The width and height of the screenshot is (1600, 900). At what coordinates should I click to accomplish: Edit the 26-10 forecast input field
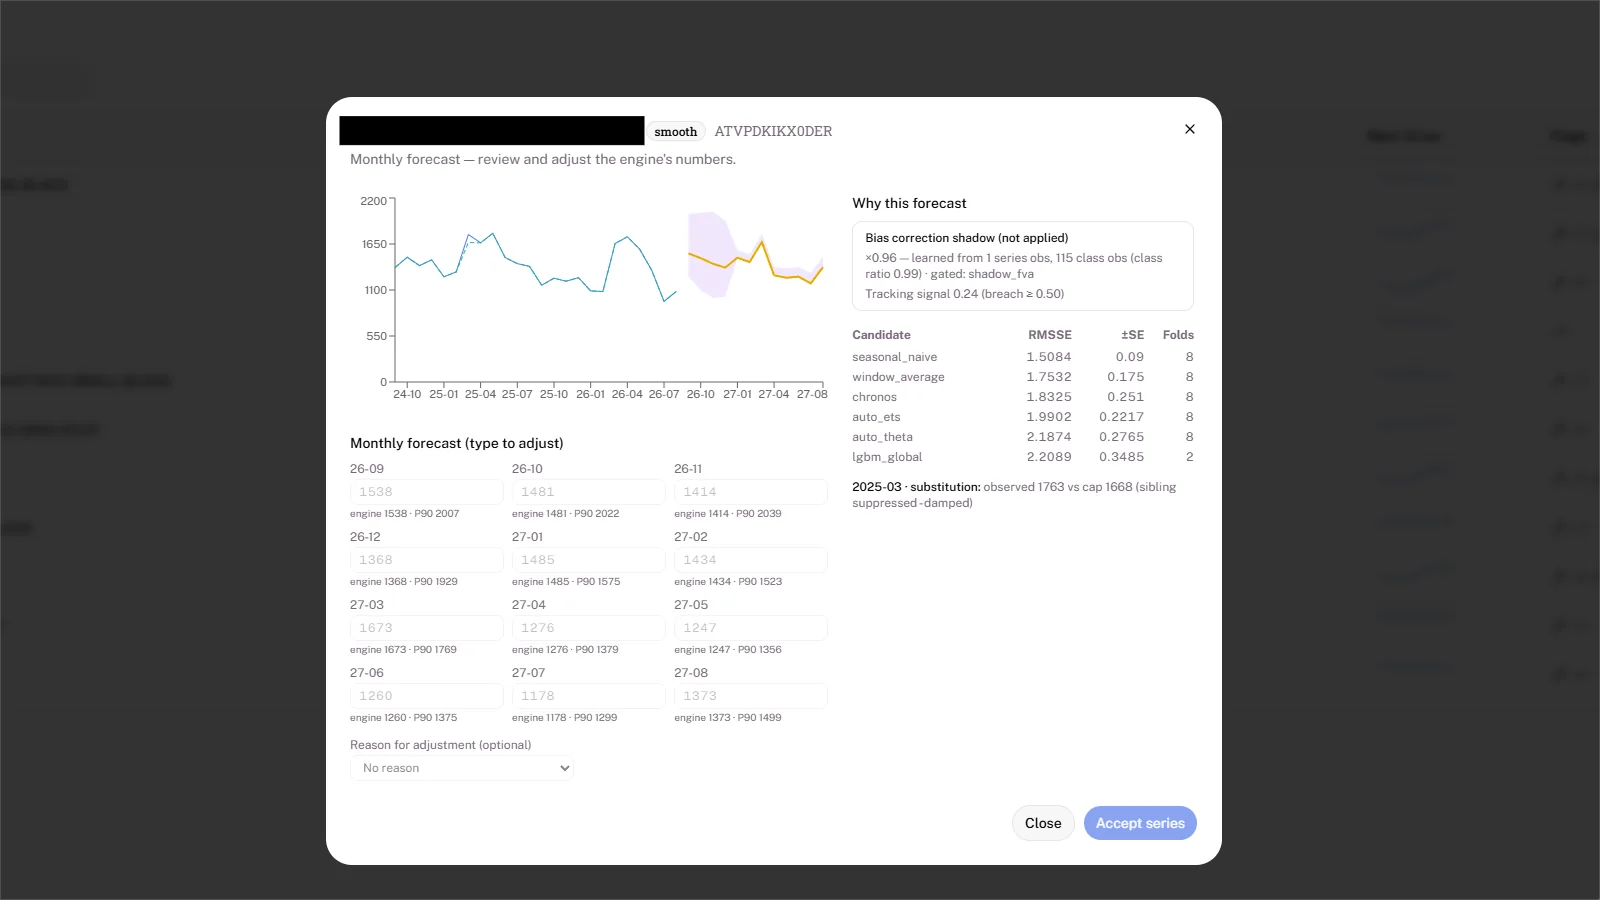tap(589, 492)
